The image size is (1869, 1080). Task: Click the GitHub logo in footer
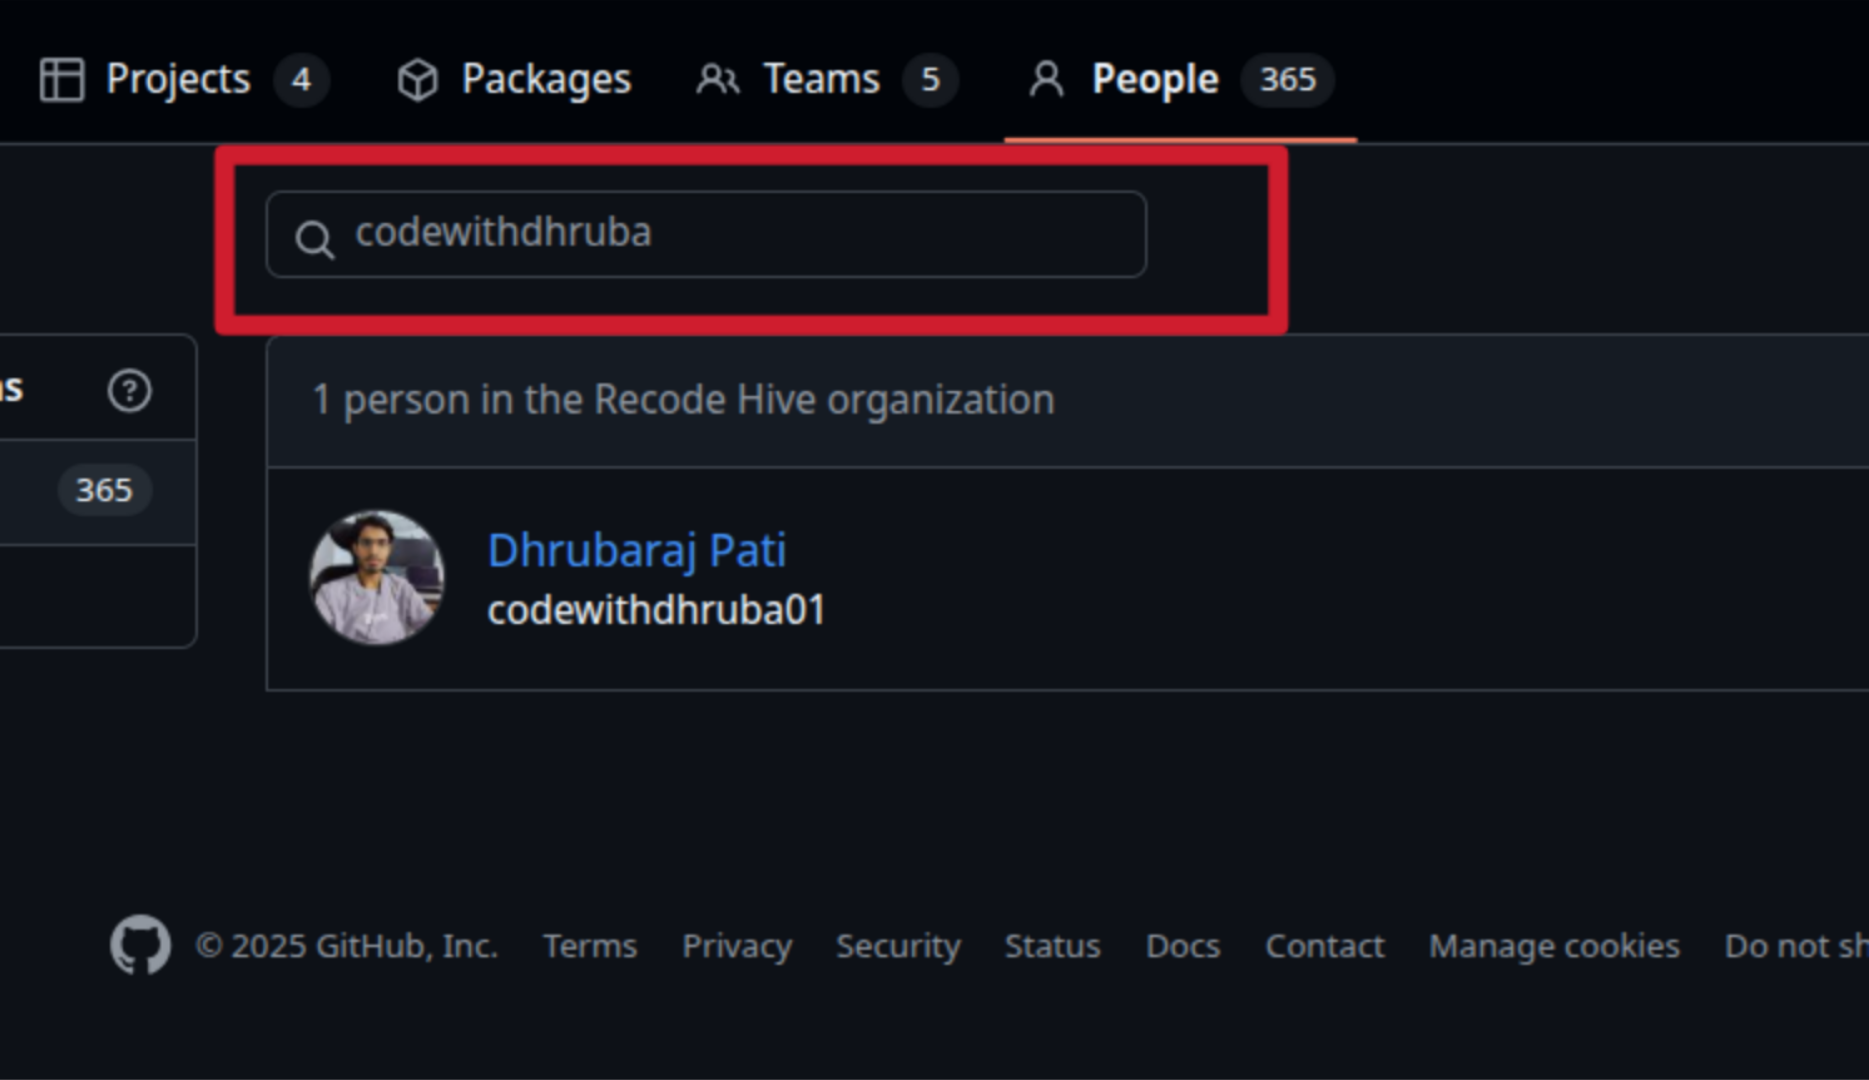coord(140,944)
